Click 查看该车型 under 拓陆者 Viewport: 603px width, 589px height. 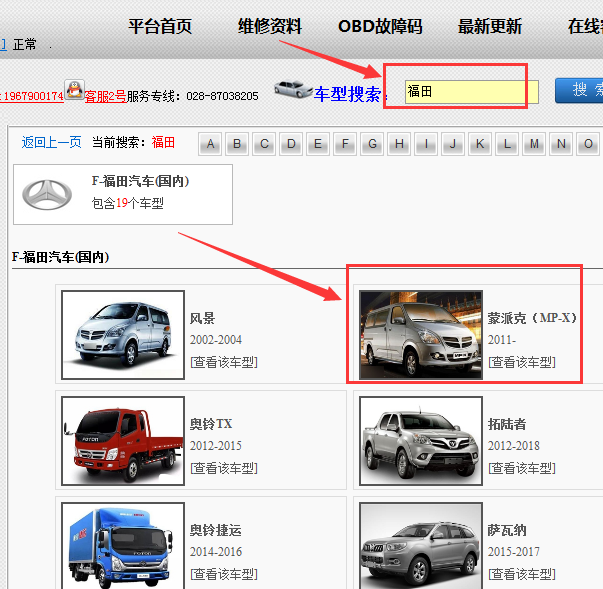[x=522, y=468]
